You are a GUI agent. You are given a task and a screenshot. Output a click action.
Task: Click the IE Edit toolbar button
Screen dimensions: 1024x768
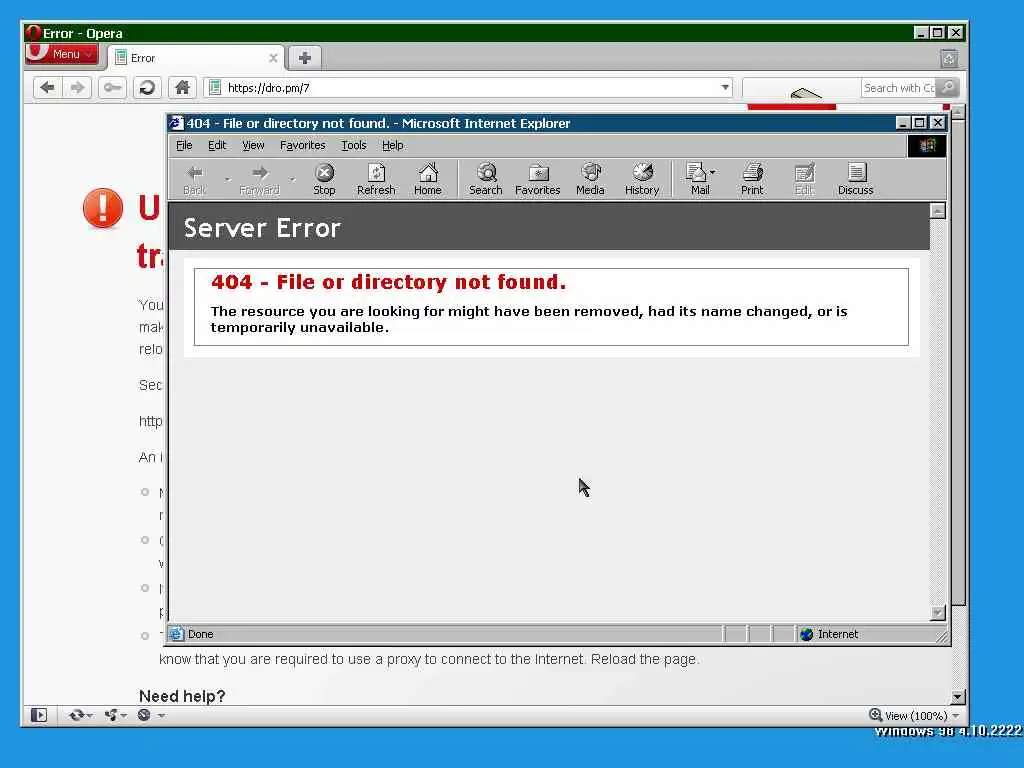coord(804,179)
